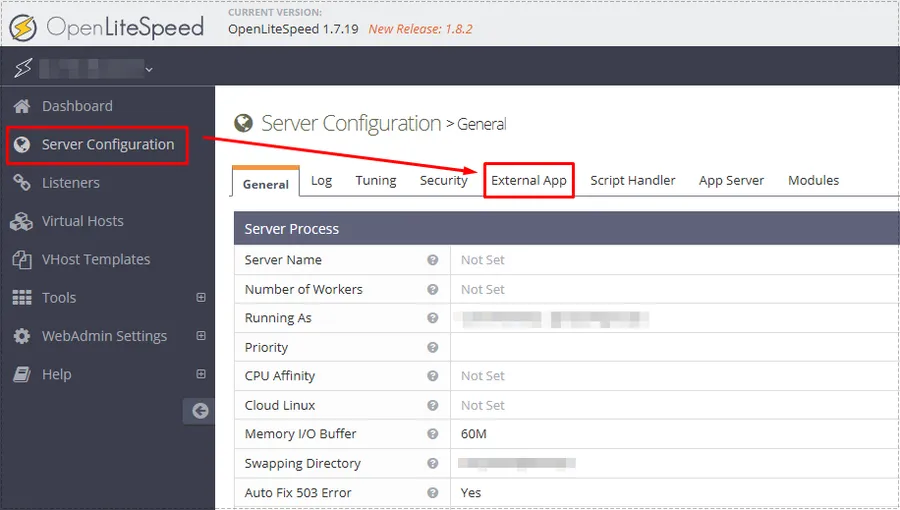900x510 pixels.
Task: Switch to the Security tab
Action: point(444,181)
